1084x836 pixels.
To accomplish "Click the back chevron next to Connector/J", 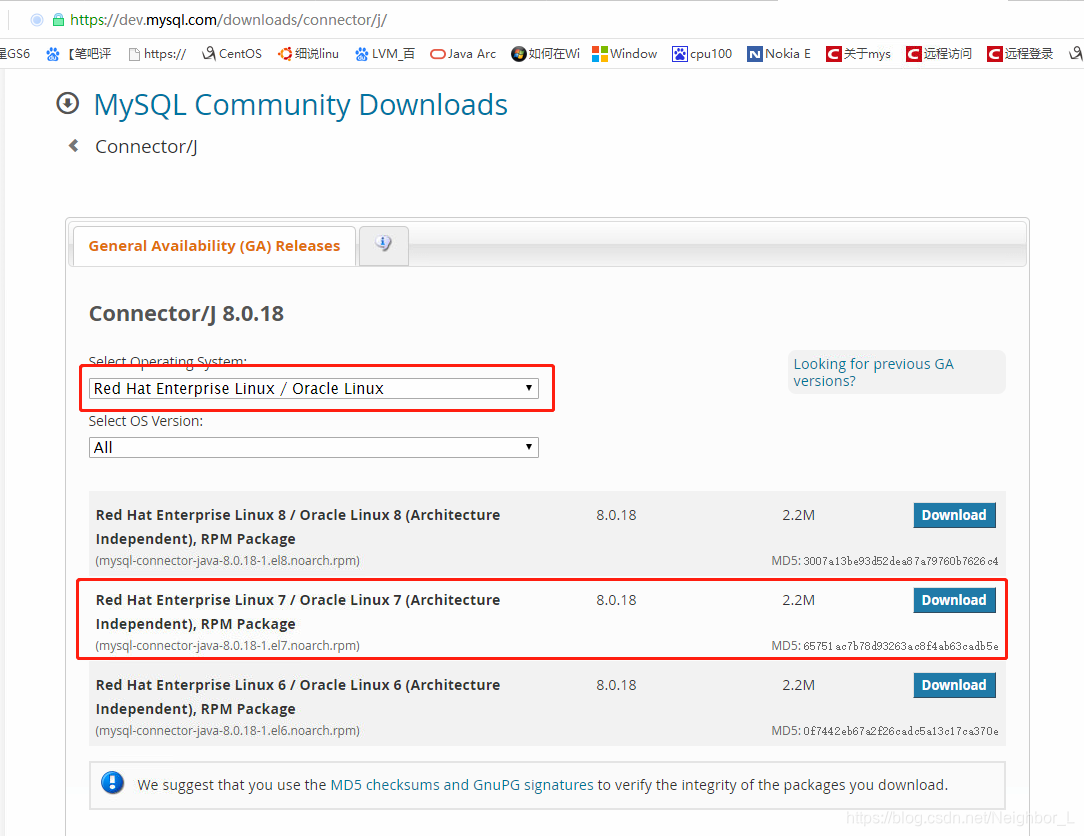I will point(74,146).
